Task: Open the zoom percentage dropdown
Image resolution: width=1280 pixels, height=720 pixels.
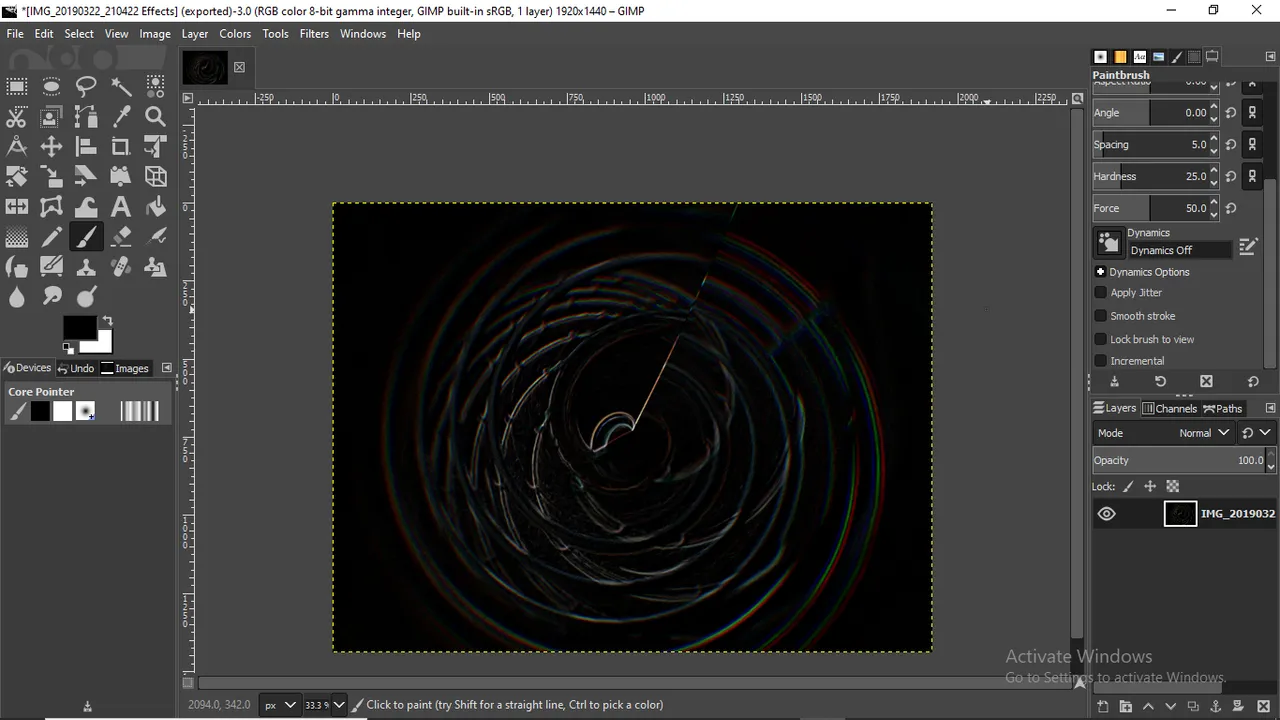Action: tap(339, 705)
